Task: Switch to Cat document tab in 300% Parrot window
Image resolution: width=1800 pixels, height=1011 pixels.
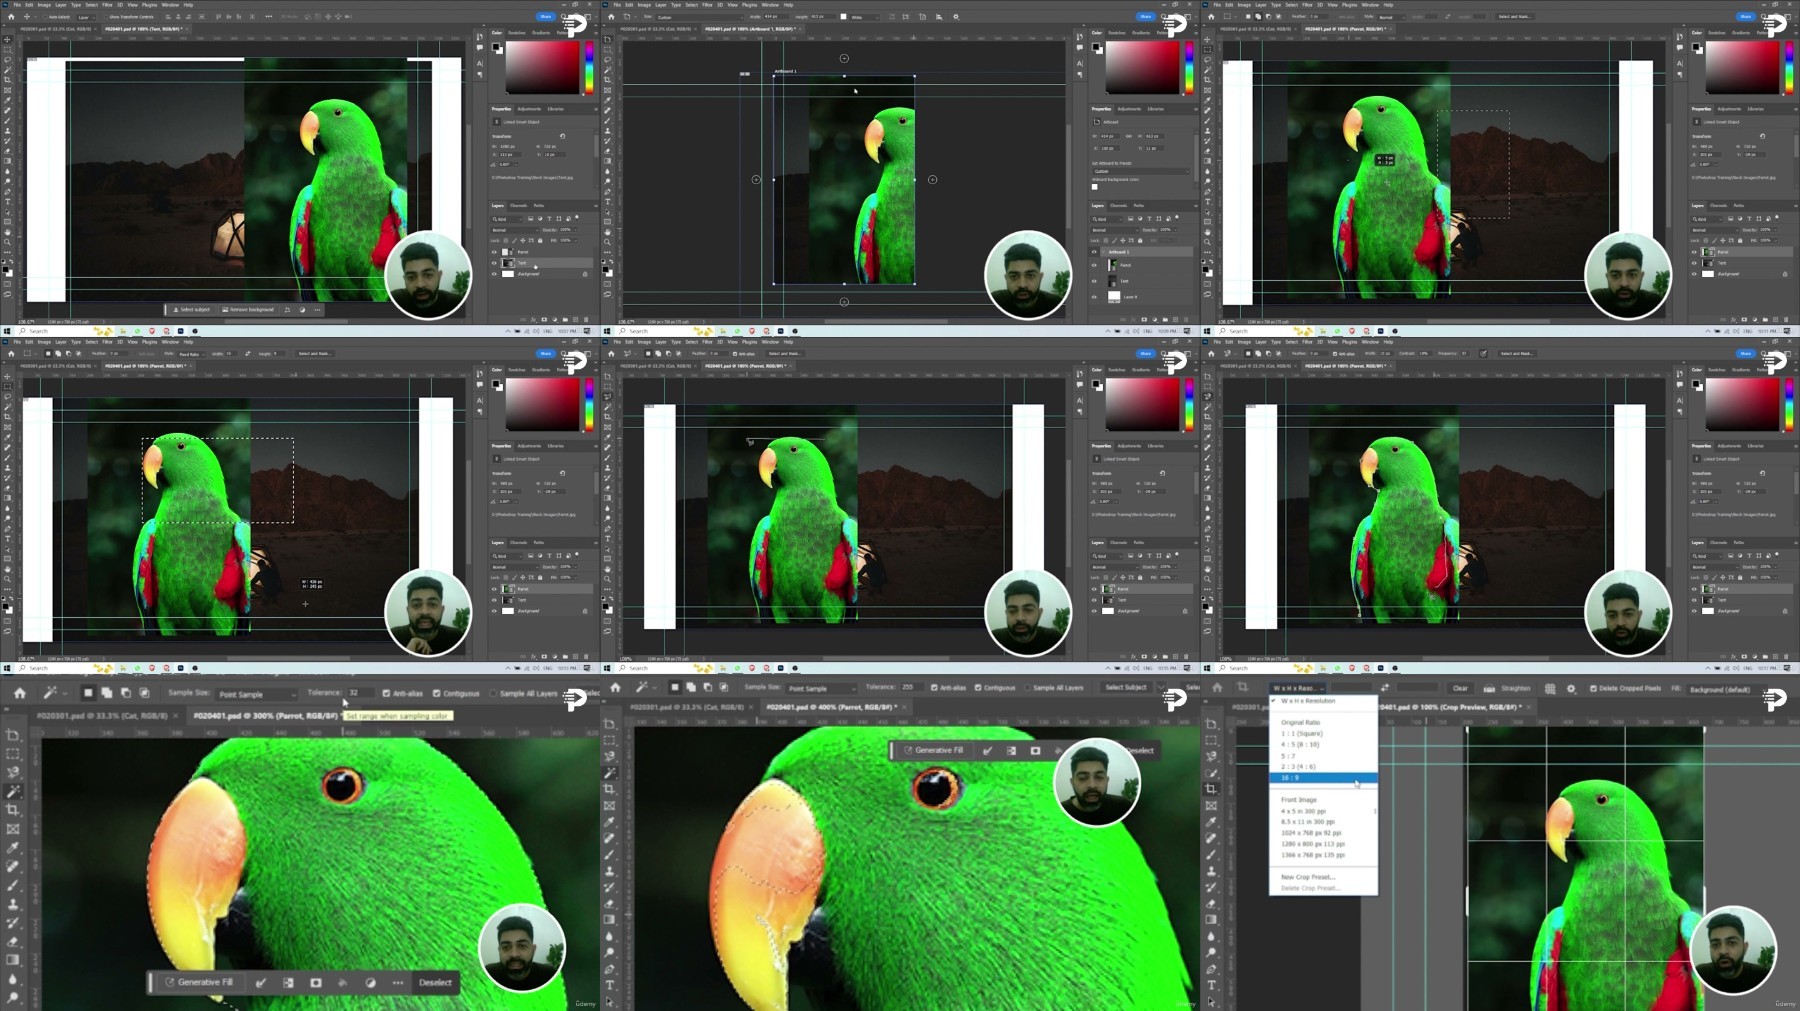Action: [102, 716]
